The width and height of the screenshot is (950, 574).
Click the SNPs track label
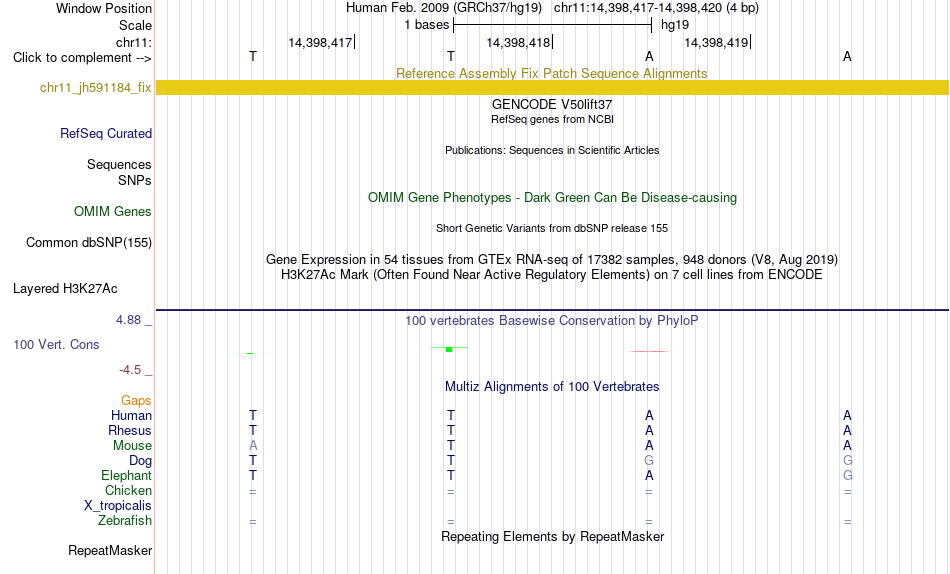[135, 180]
